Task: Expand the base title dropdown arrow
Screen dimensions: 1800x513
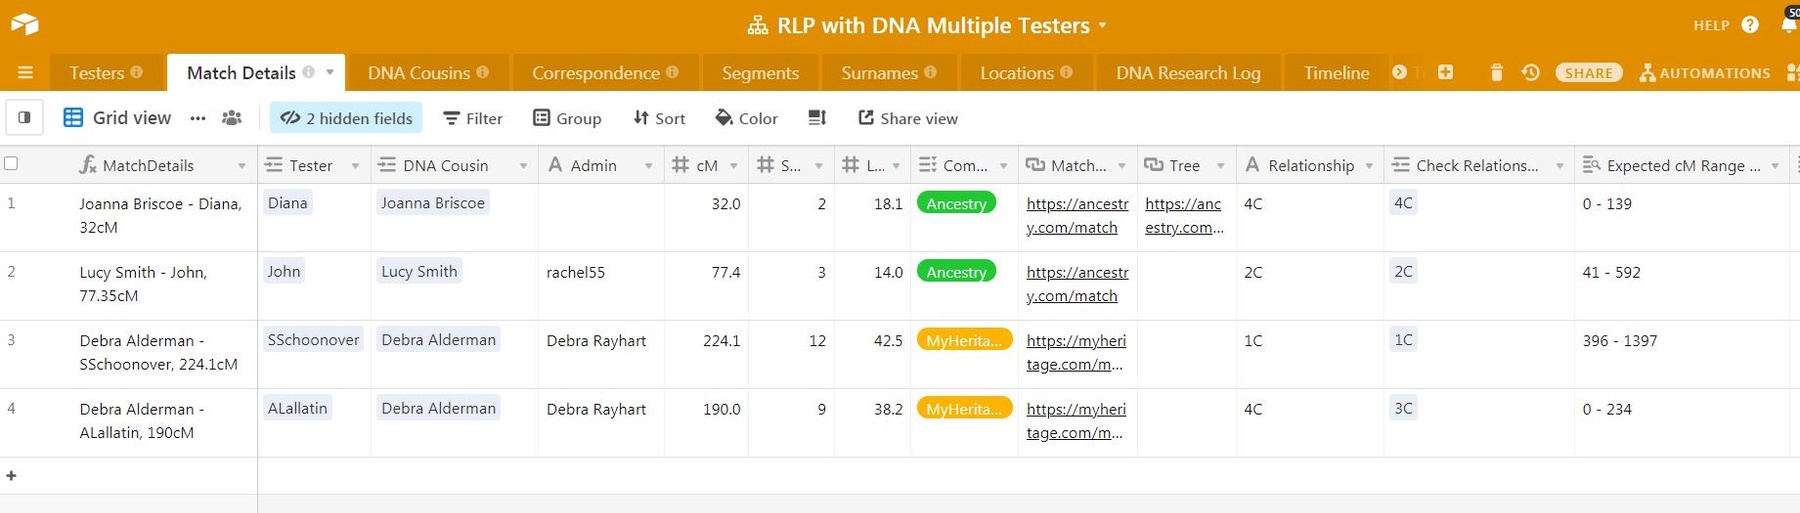Action: (1103, 25)
